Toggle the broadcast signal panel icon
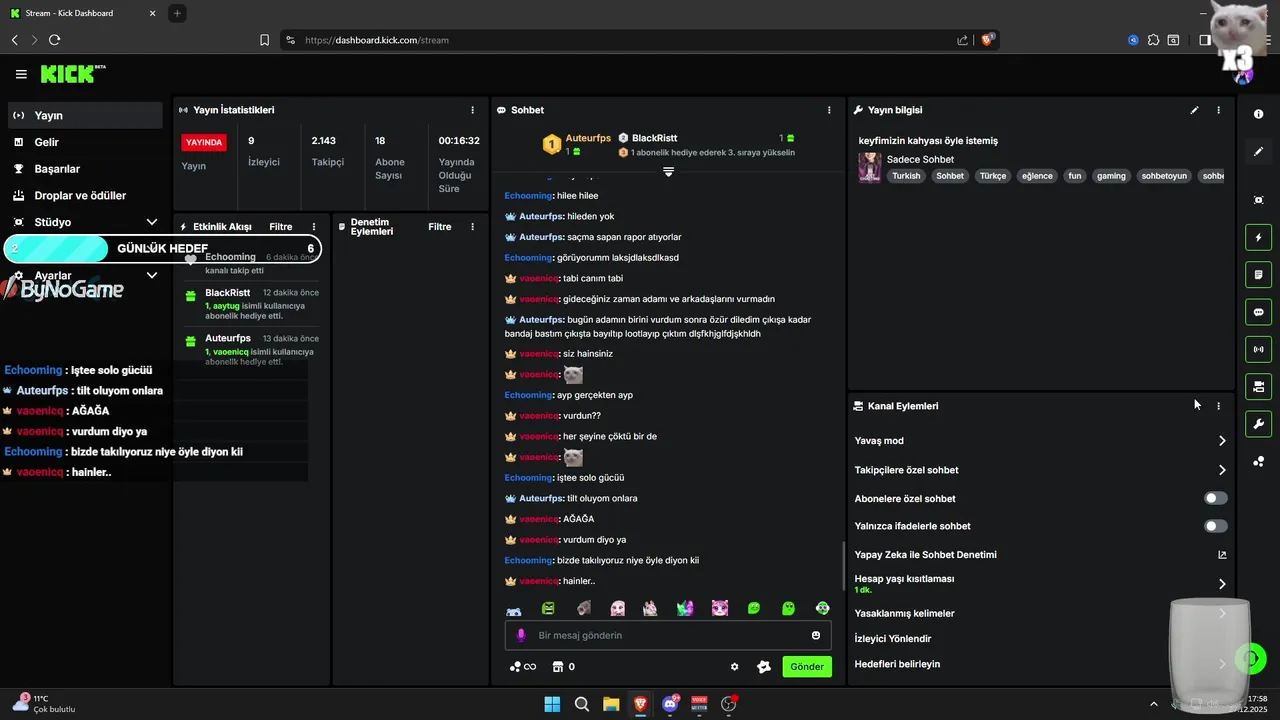1280x720 pixels. [x=1259, y=349]
